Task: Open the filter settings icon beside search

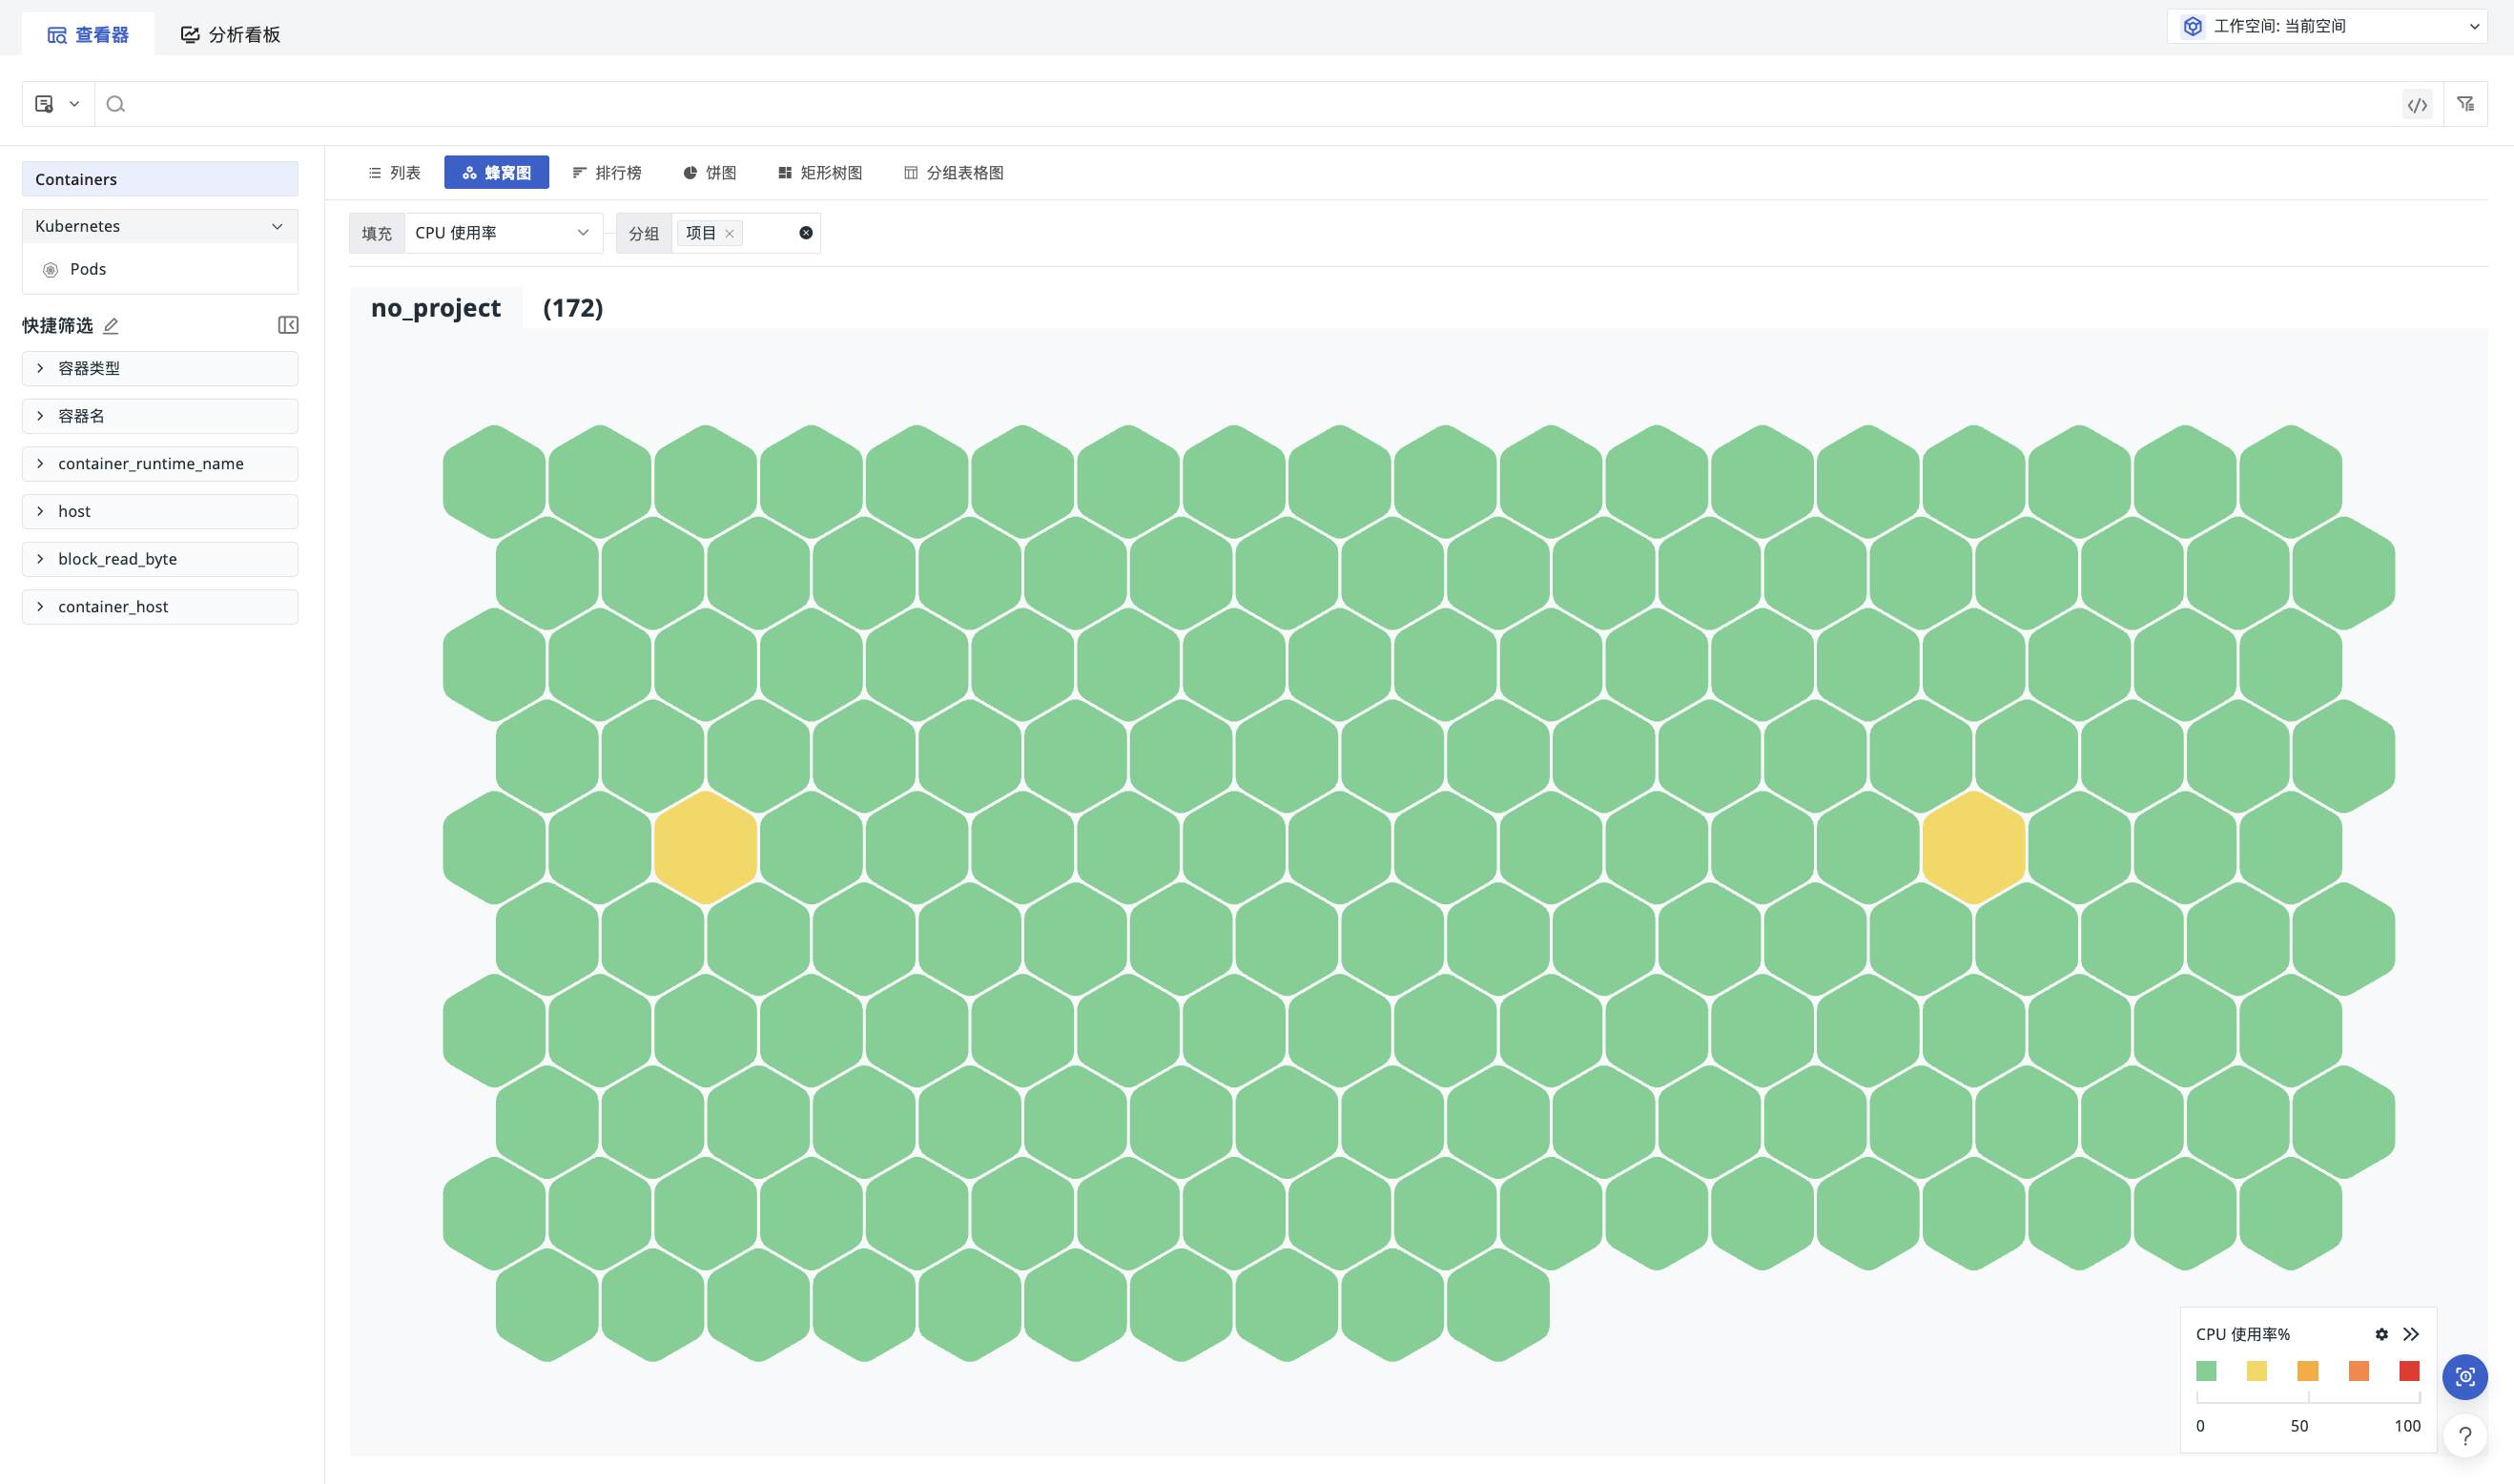Action: [x=2465, y=104]
